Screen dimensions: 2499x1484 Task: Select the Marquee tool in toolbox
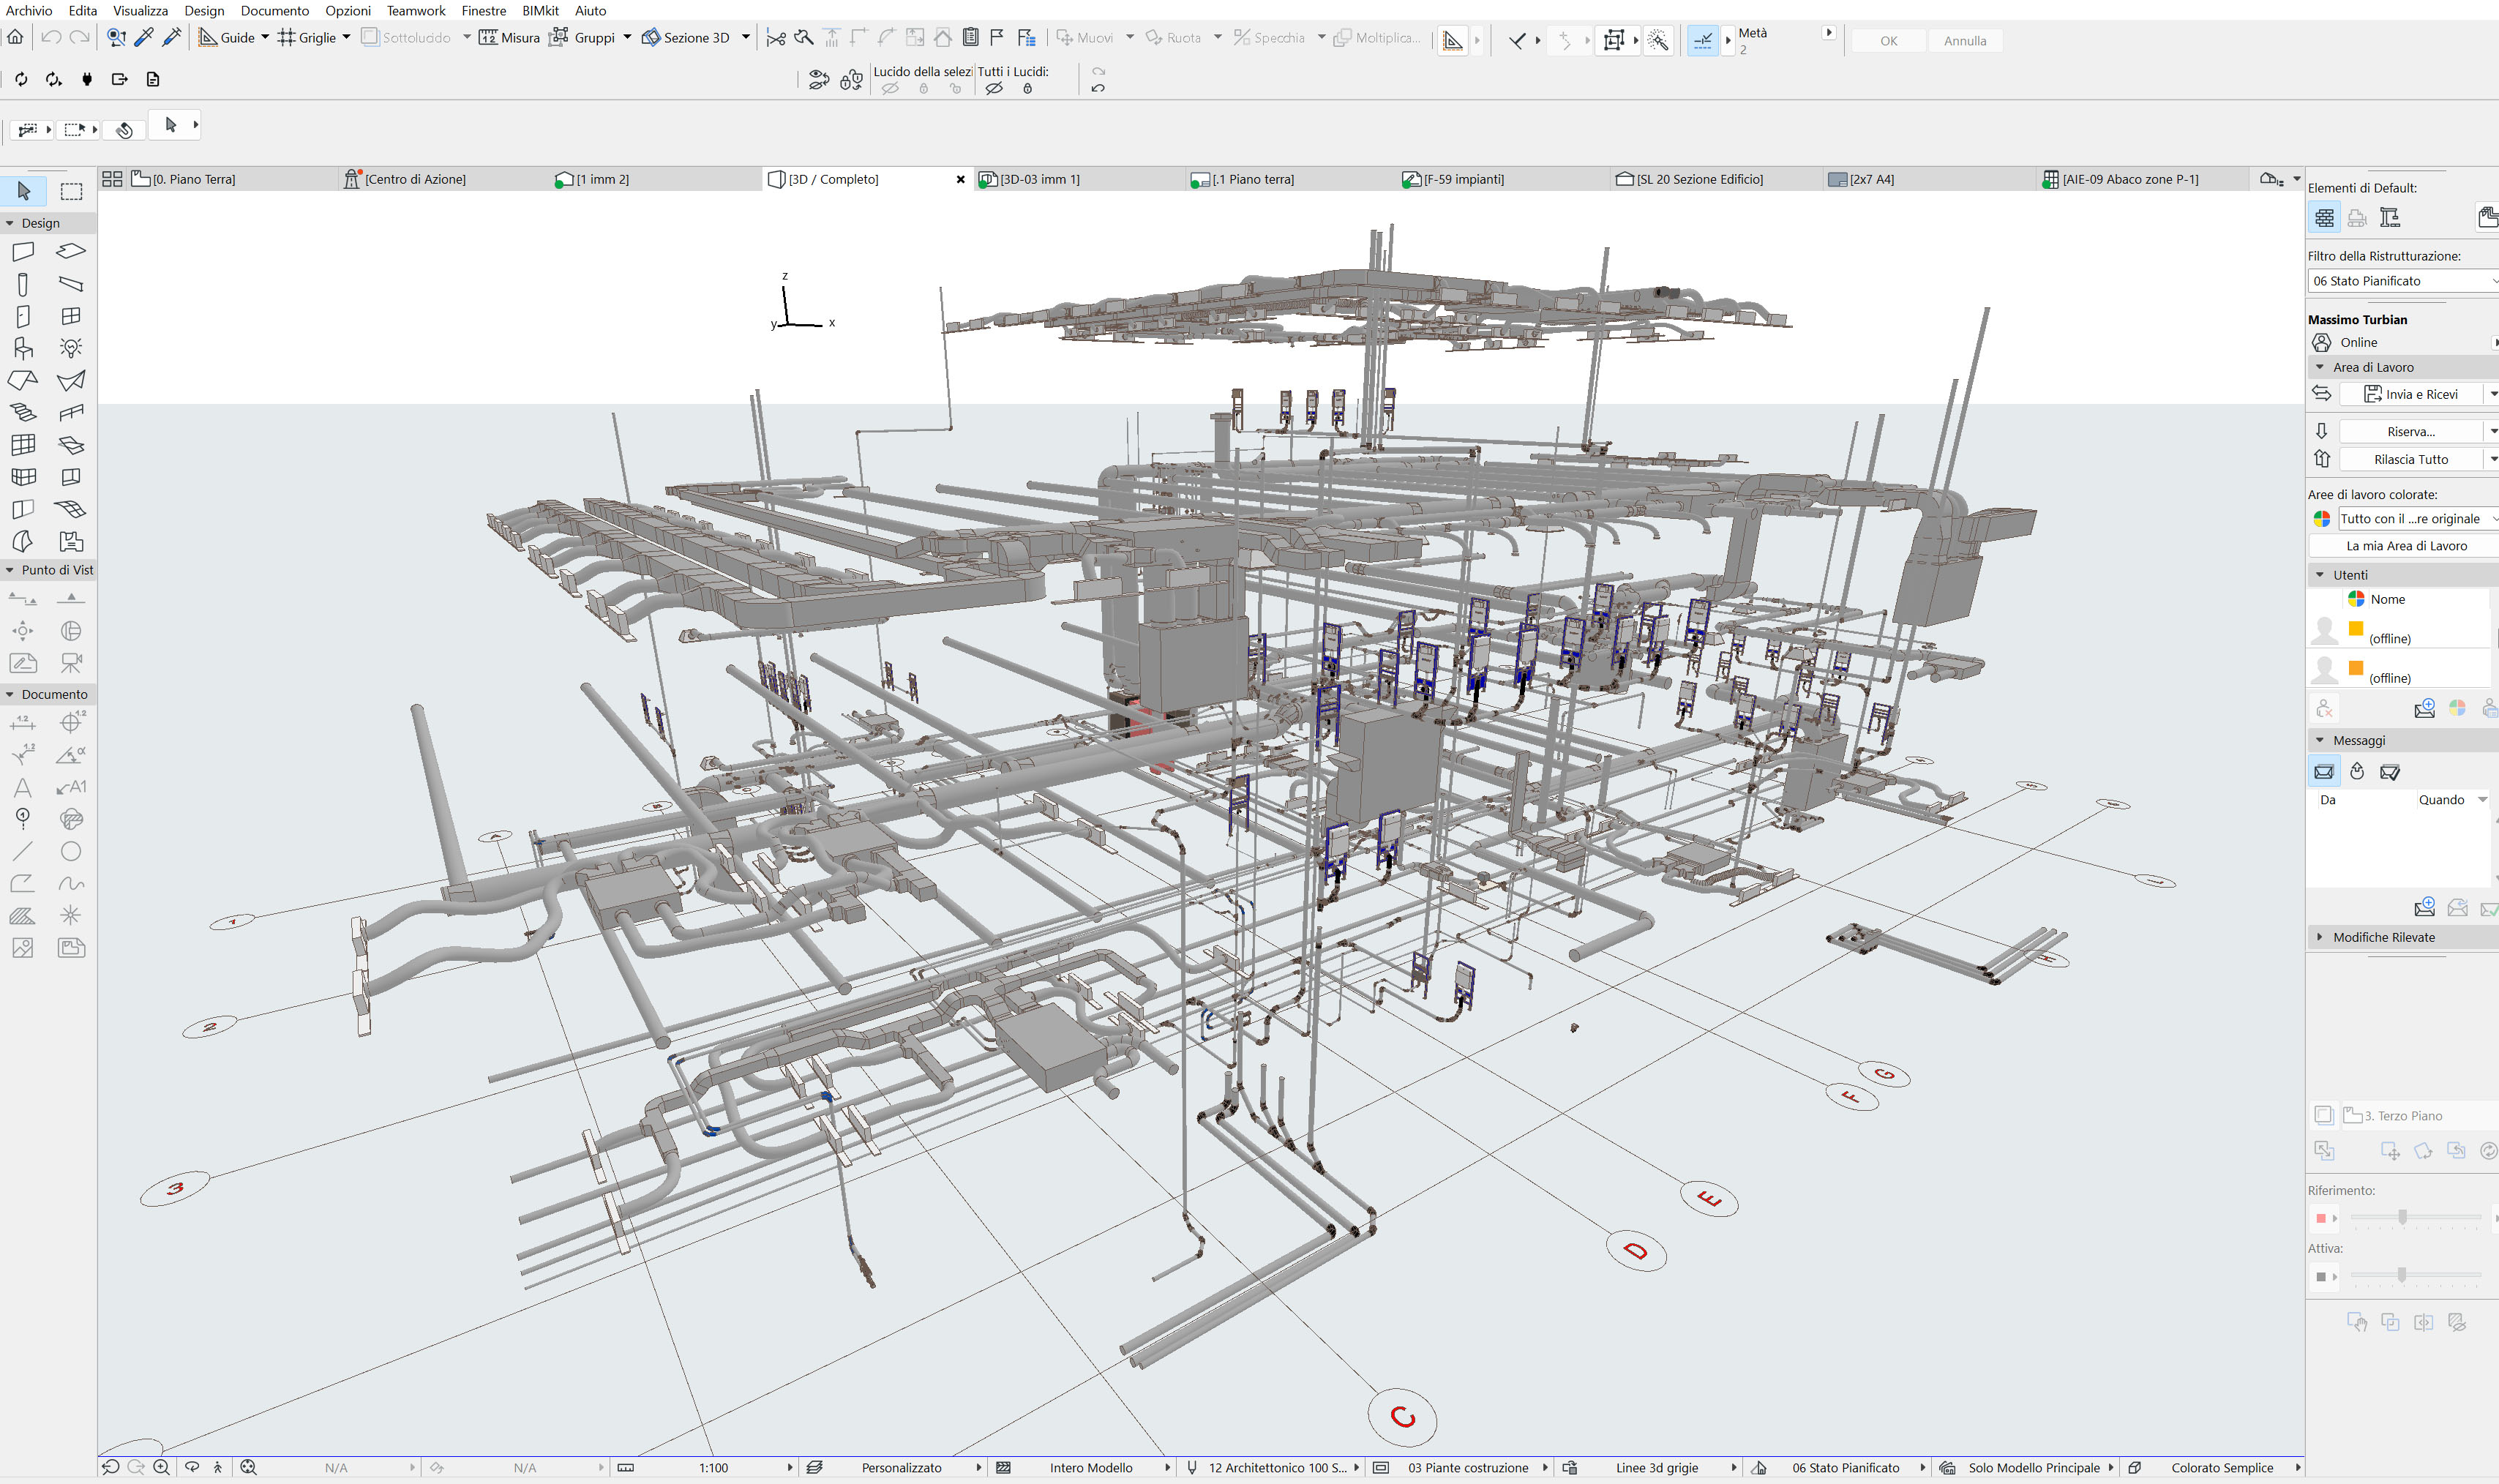71,191
